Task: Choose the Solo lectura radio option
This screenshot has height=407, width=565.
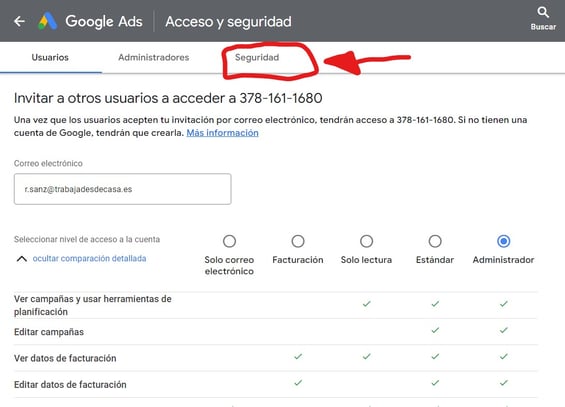Action: 366,241
